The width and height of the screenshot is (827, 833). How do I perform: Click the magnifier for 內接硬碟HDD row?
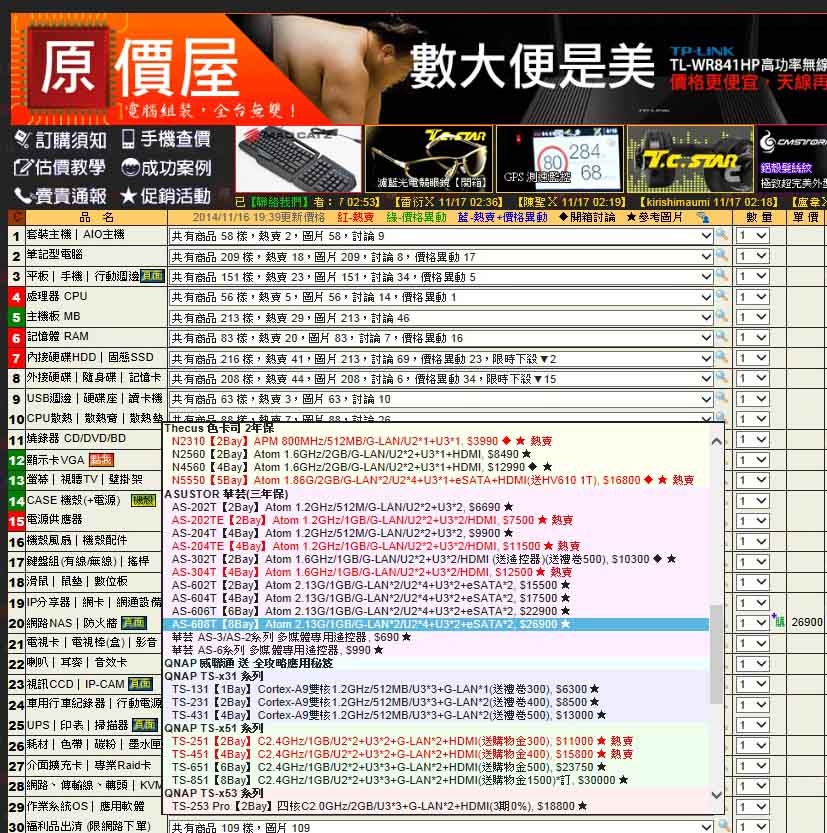(721, 358)
